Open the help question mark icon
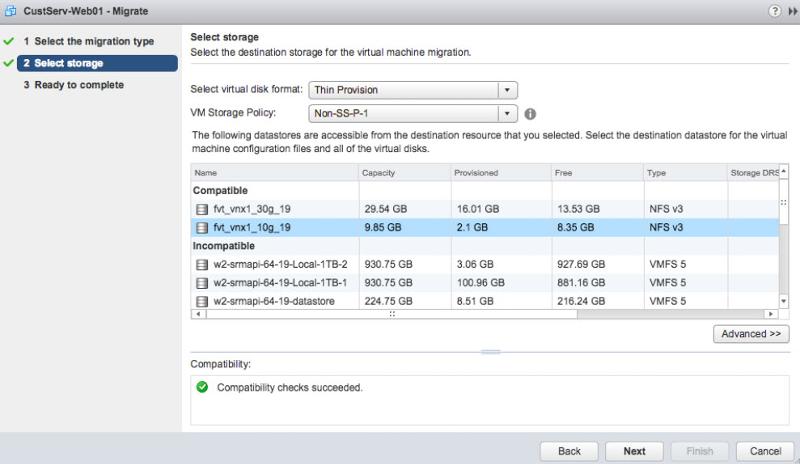The image size is (800, 464). (774, 11)
